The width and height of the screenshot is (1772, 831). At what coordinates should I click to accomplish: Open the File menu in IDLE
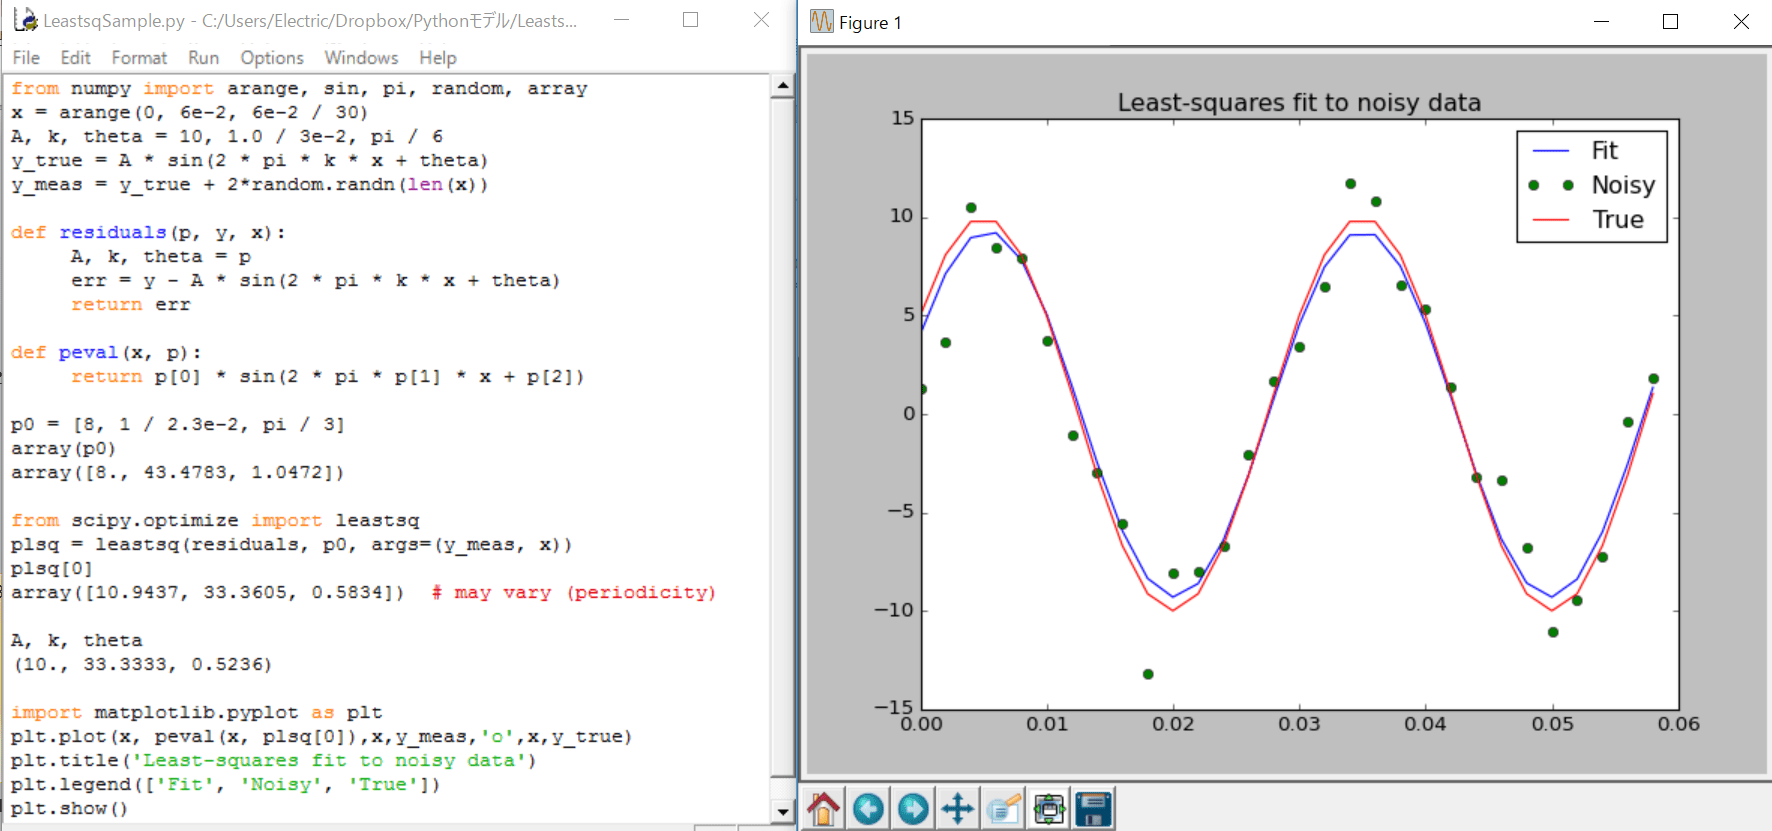click(x=26, y=58)
